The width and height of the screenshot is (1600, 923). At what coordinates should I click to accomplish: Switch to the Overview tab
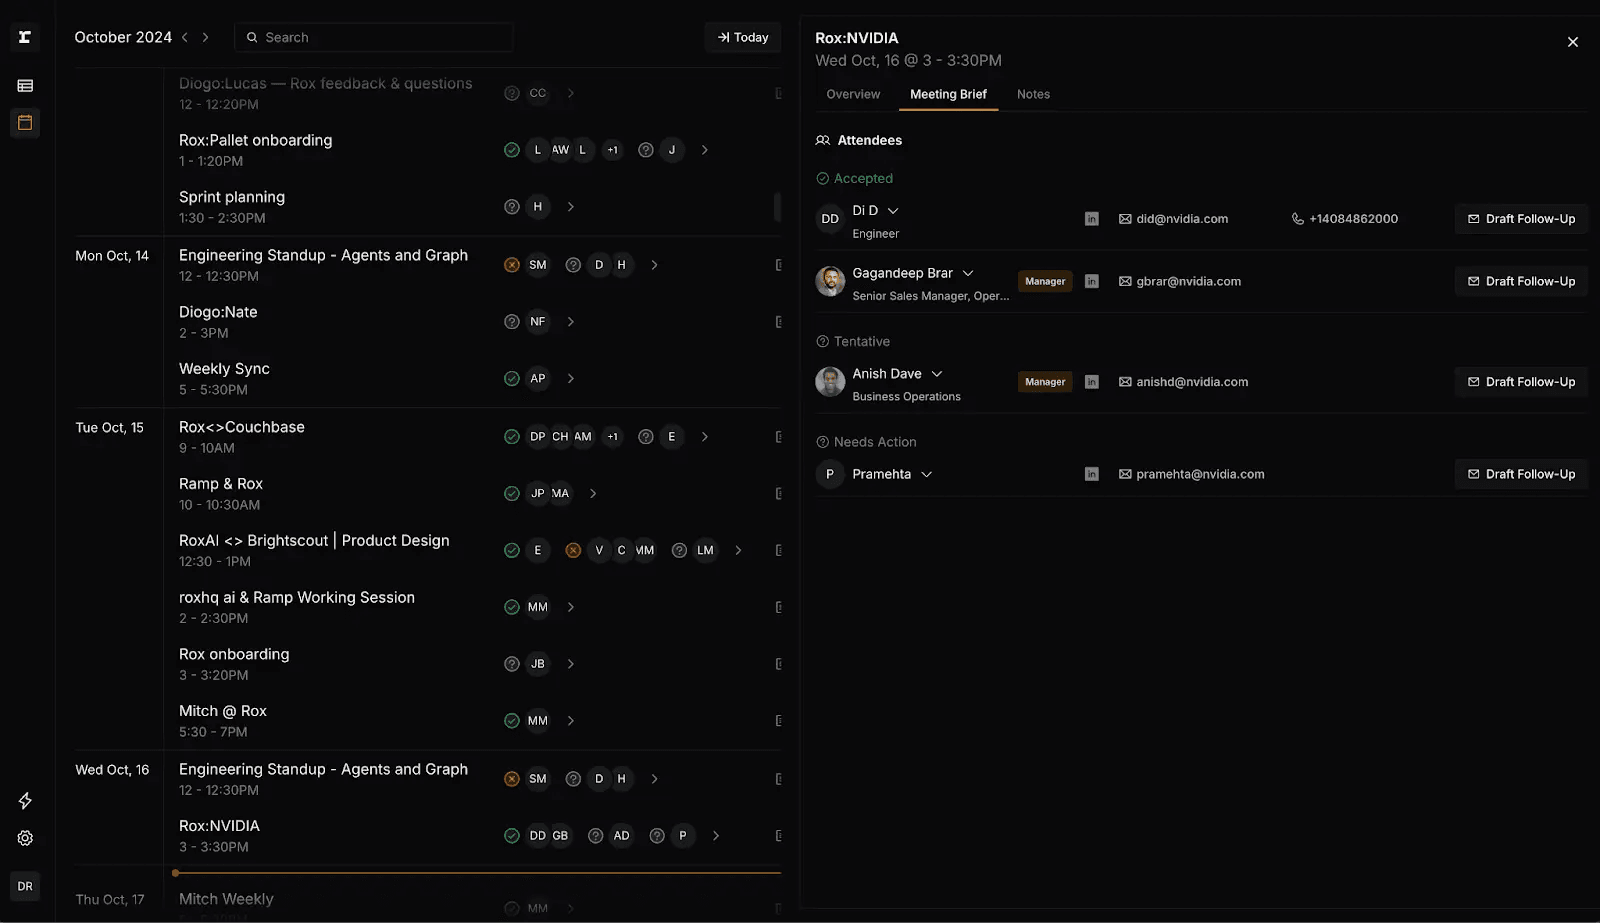tap(852, 94)
